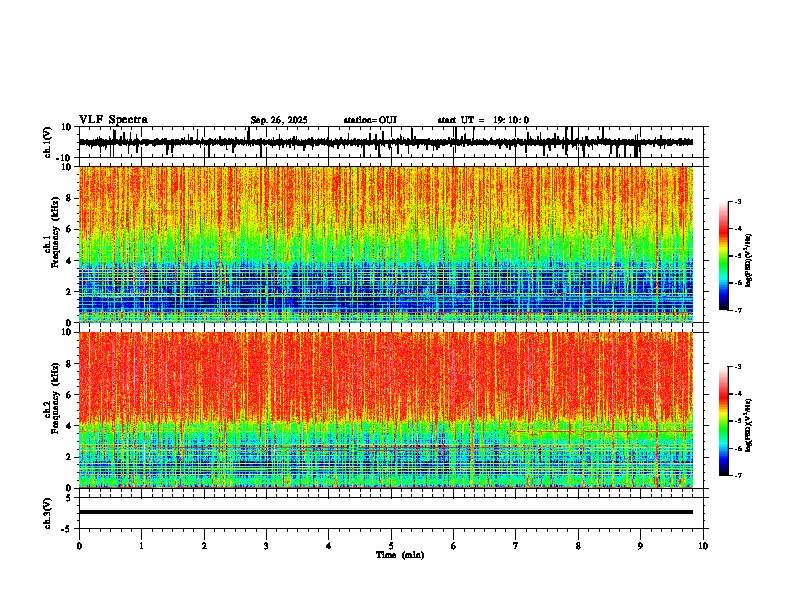Click the "ch.3(V)" axis label
The height and width of the screenshot is (612, 792).
click(48, 514)
